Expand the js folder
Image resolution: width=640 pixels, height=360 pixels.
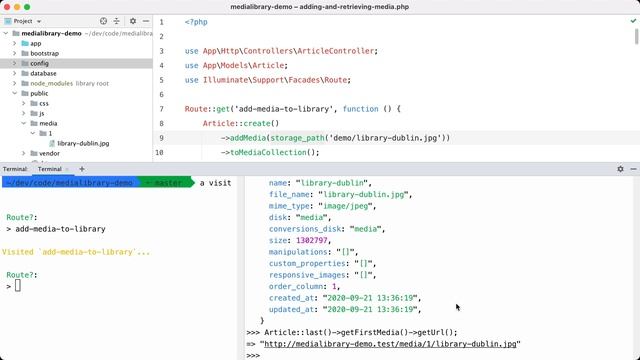[x=24, y=113]
